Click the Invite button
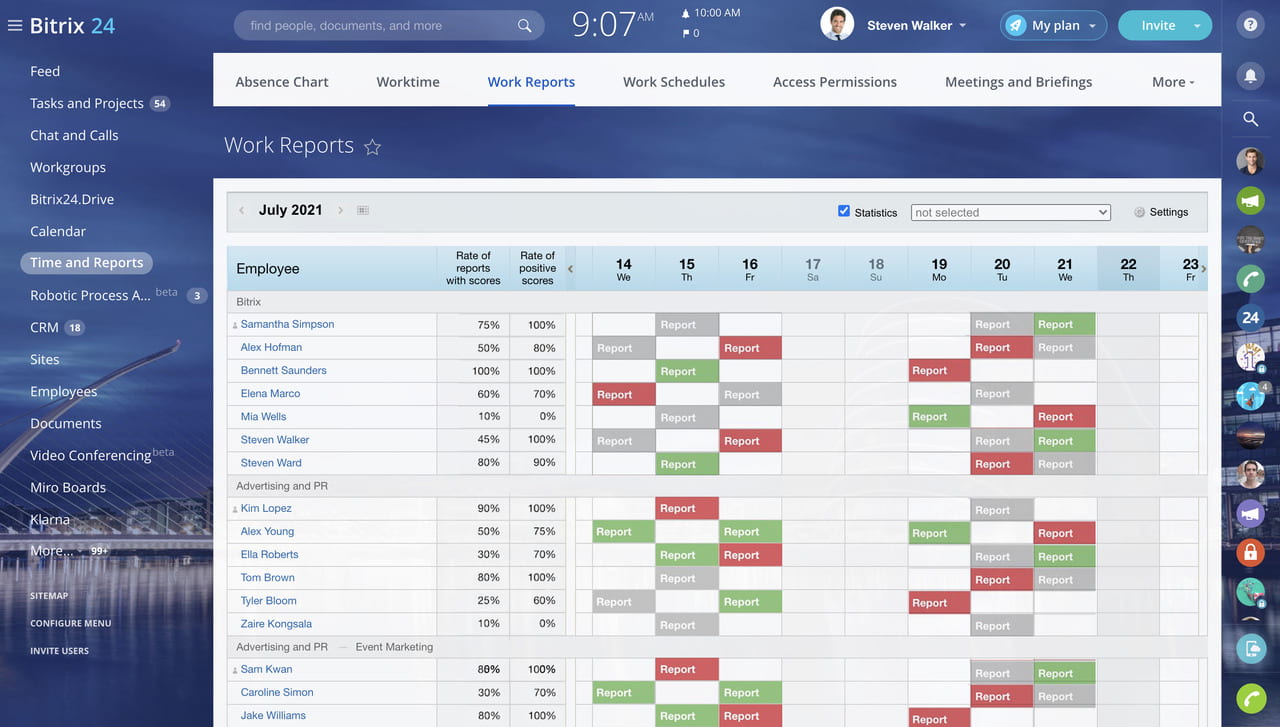This screenshot has width=1280, height=727. [x=1157, y=25]
